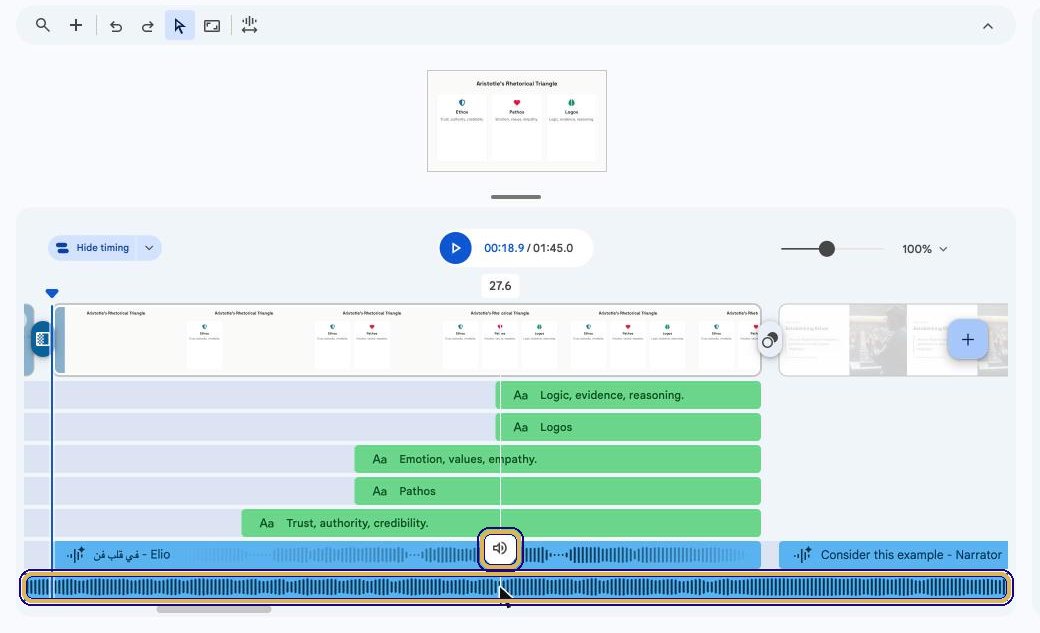Select the "Logic, evidence, reasoning." text clip
The width and height of the screenshot is (1040, 633).
(628, 395)
